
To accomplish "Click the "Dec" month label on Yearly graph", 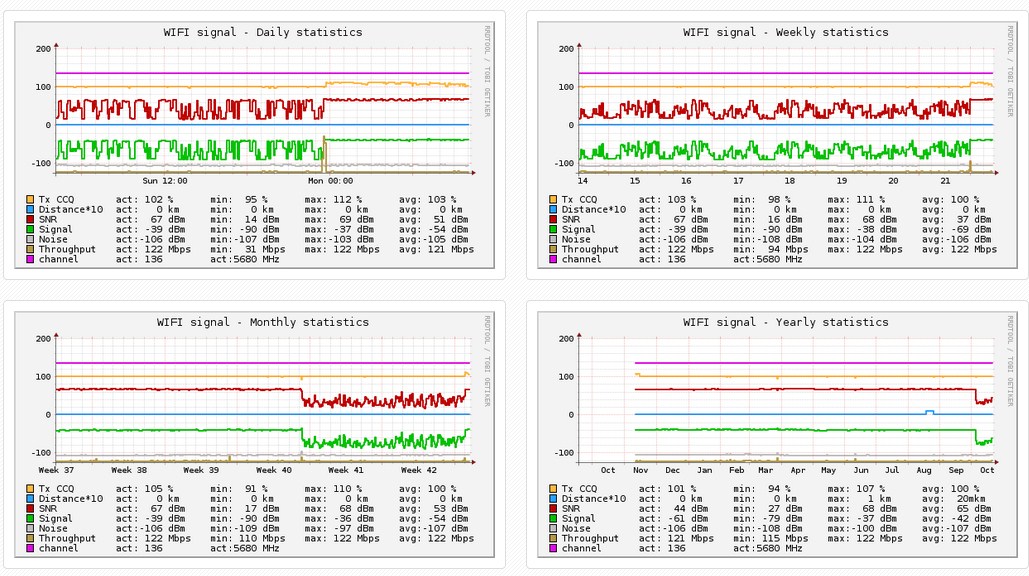I will [x=672, y=470].
